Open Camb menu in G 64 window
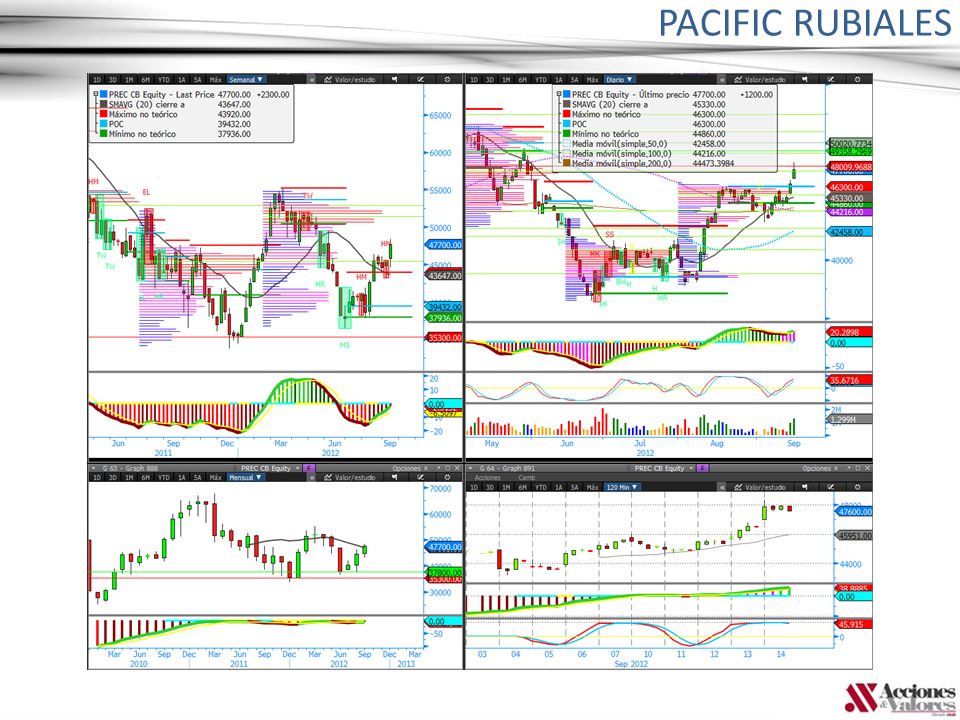The width and height of the screenshot is (960, 720). pos(527,478)
